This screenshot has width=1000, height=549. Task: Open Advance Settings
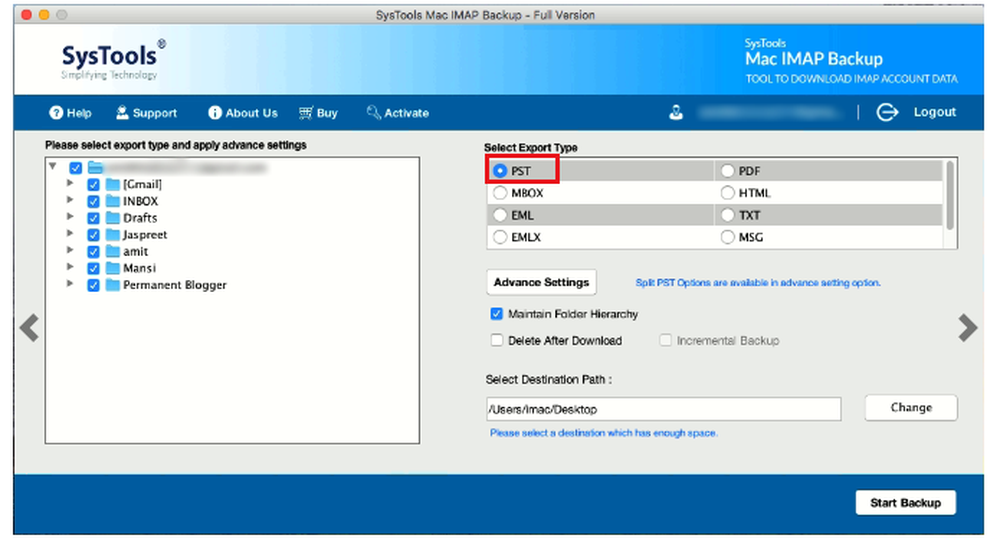[x=541, y=282]
